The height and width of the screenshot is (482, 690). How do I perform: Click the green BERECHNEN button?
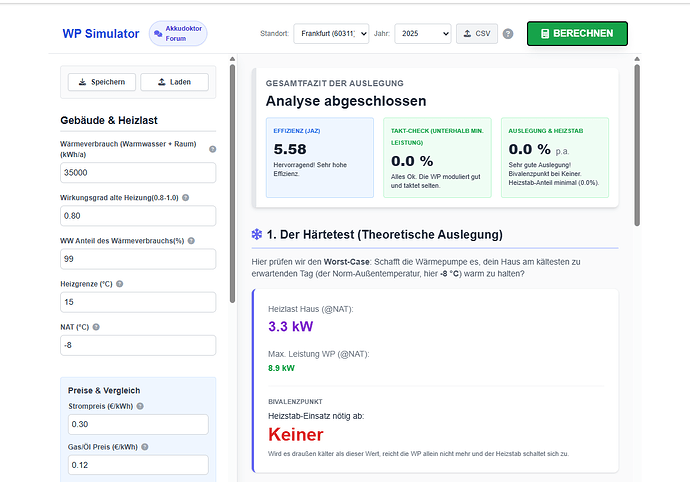577,33
